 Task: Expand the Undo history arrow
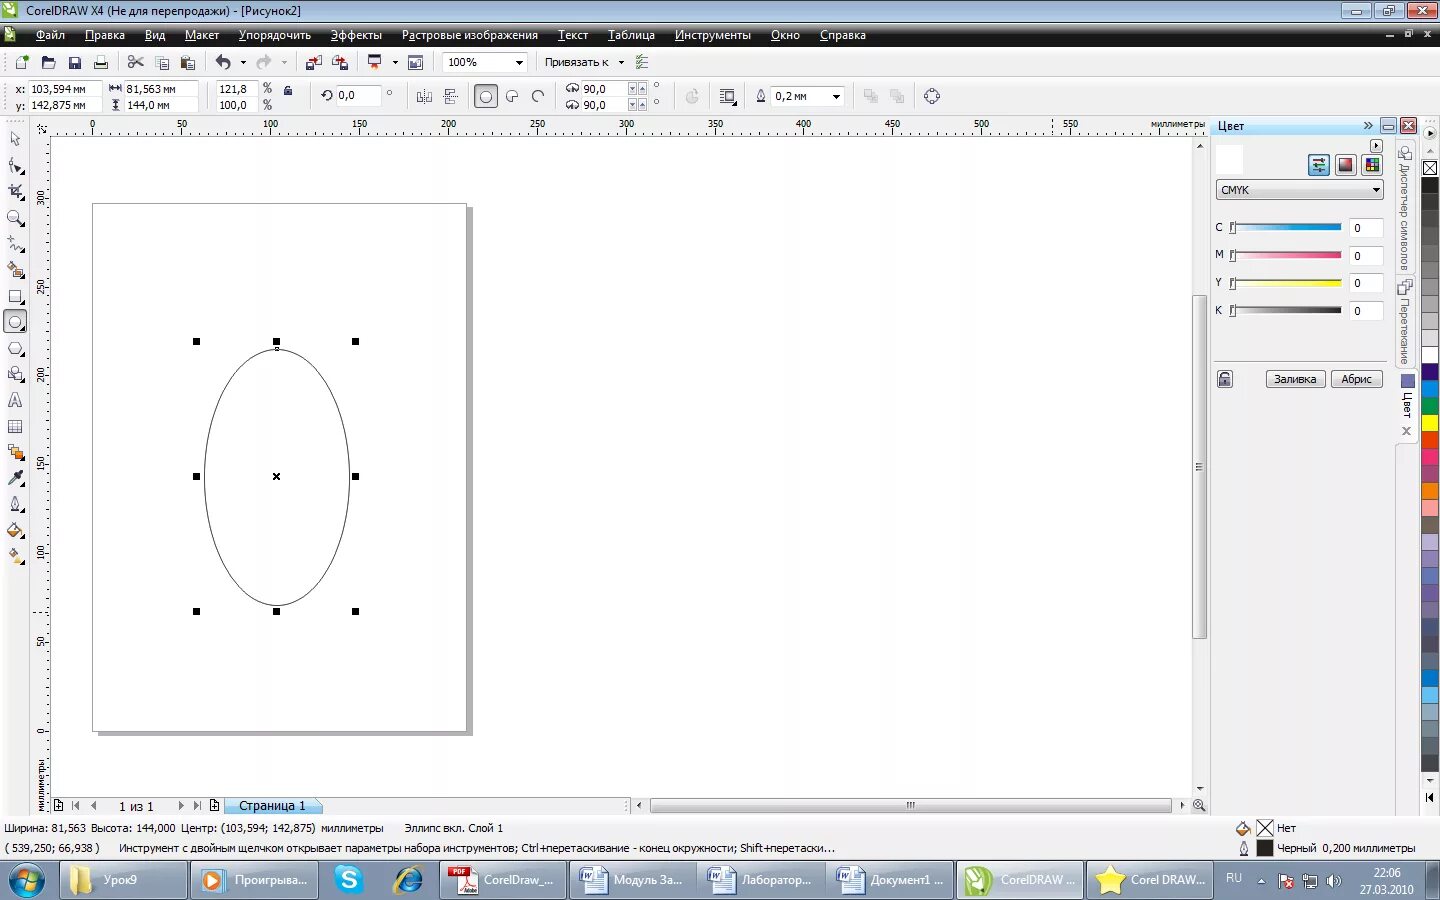pos(243,62)
